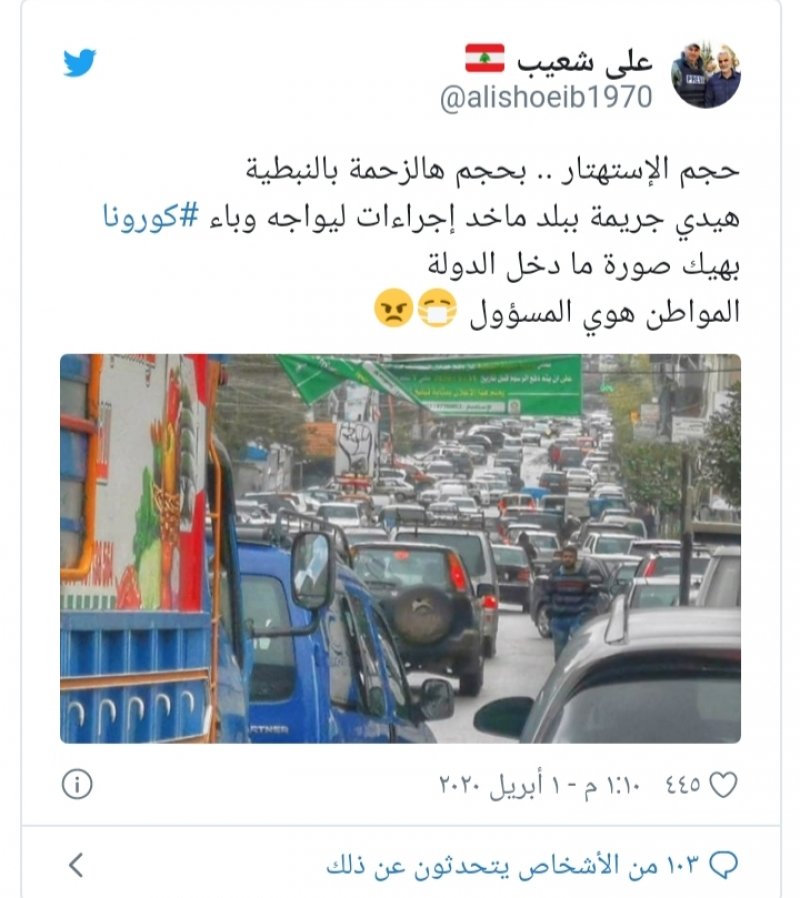Like the tweet with heart icon
Image resolution: width=800 pixels, height=898 pixels.
pos(723,785)
